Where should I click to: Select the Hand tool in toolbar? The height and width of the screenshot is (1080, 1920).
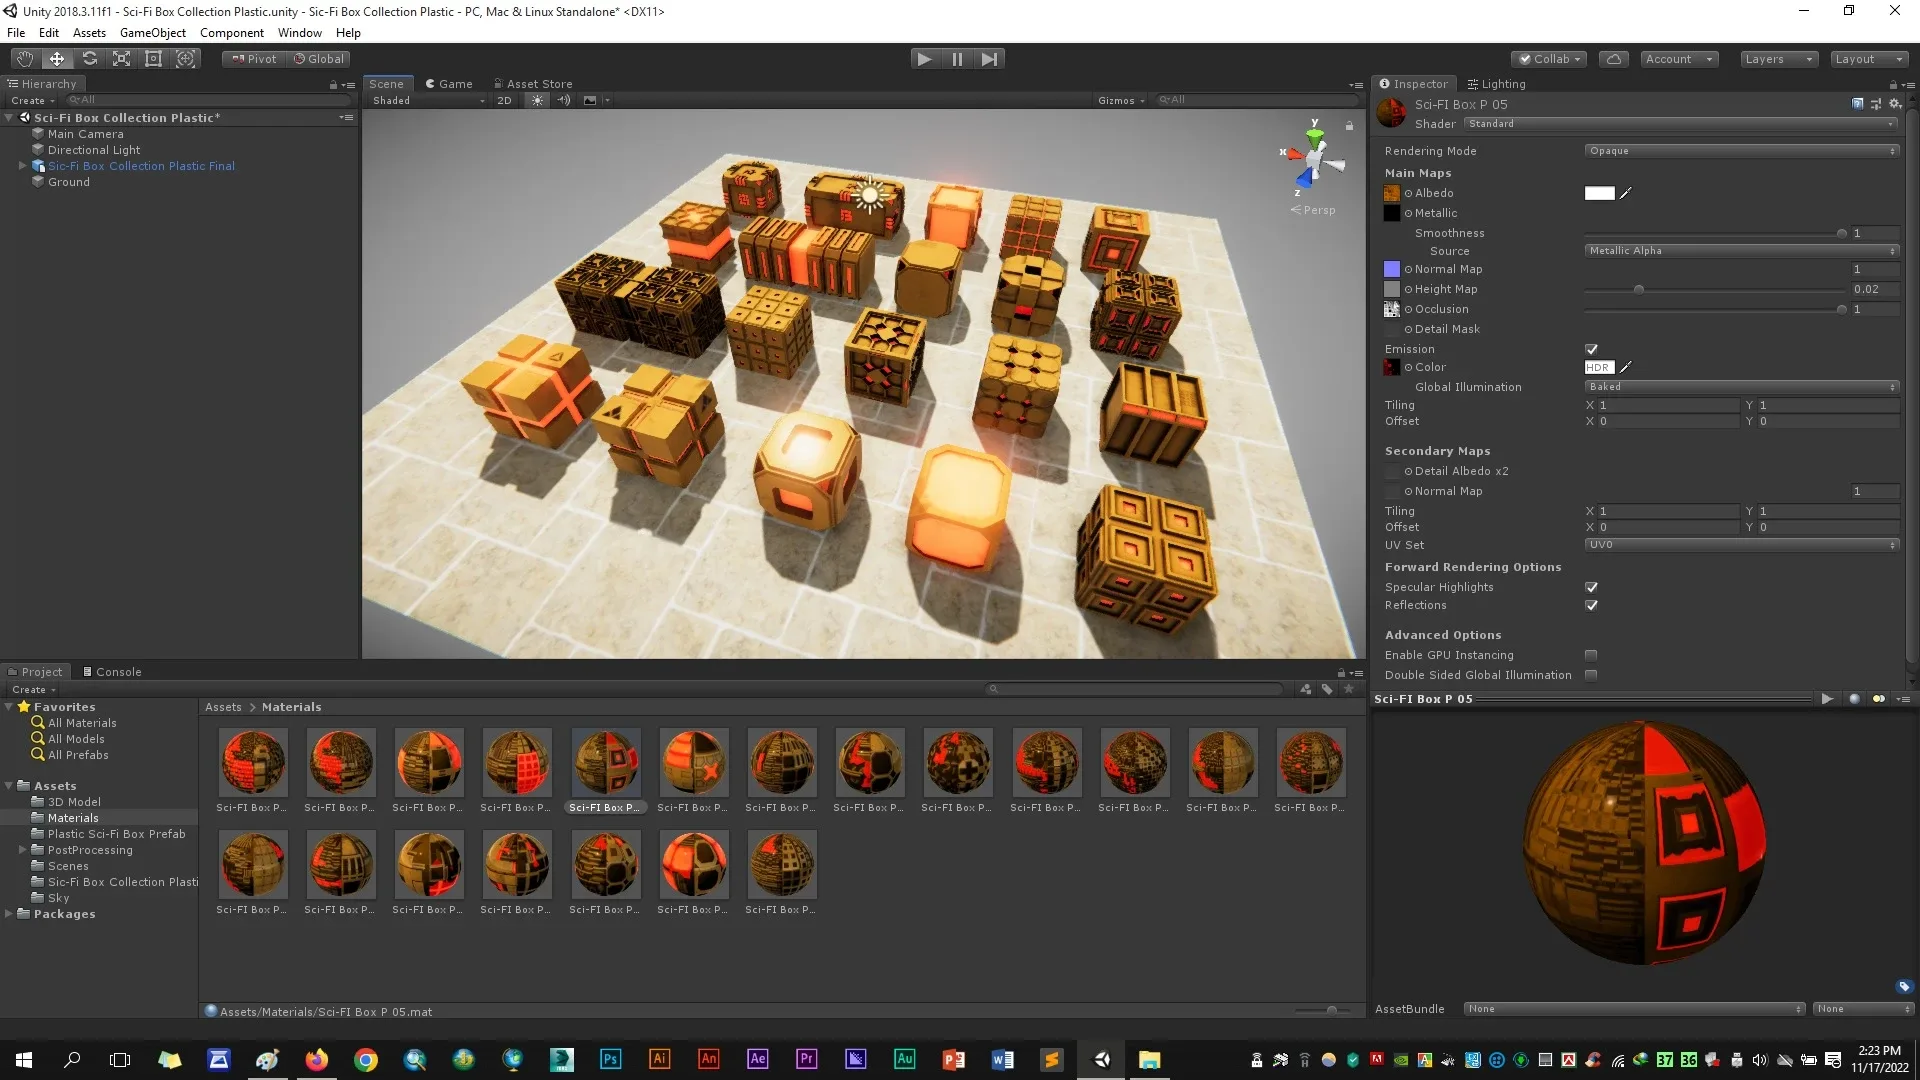coord(25,59)
